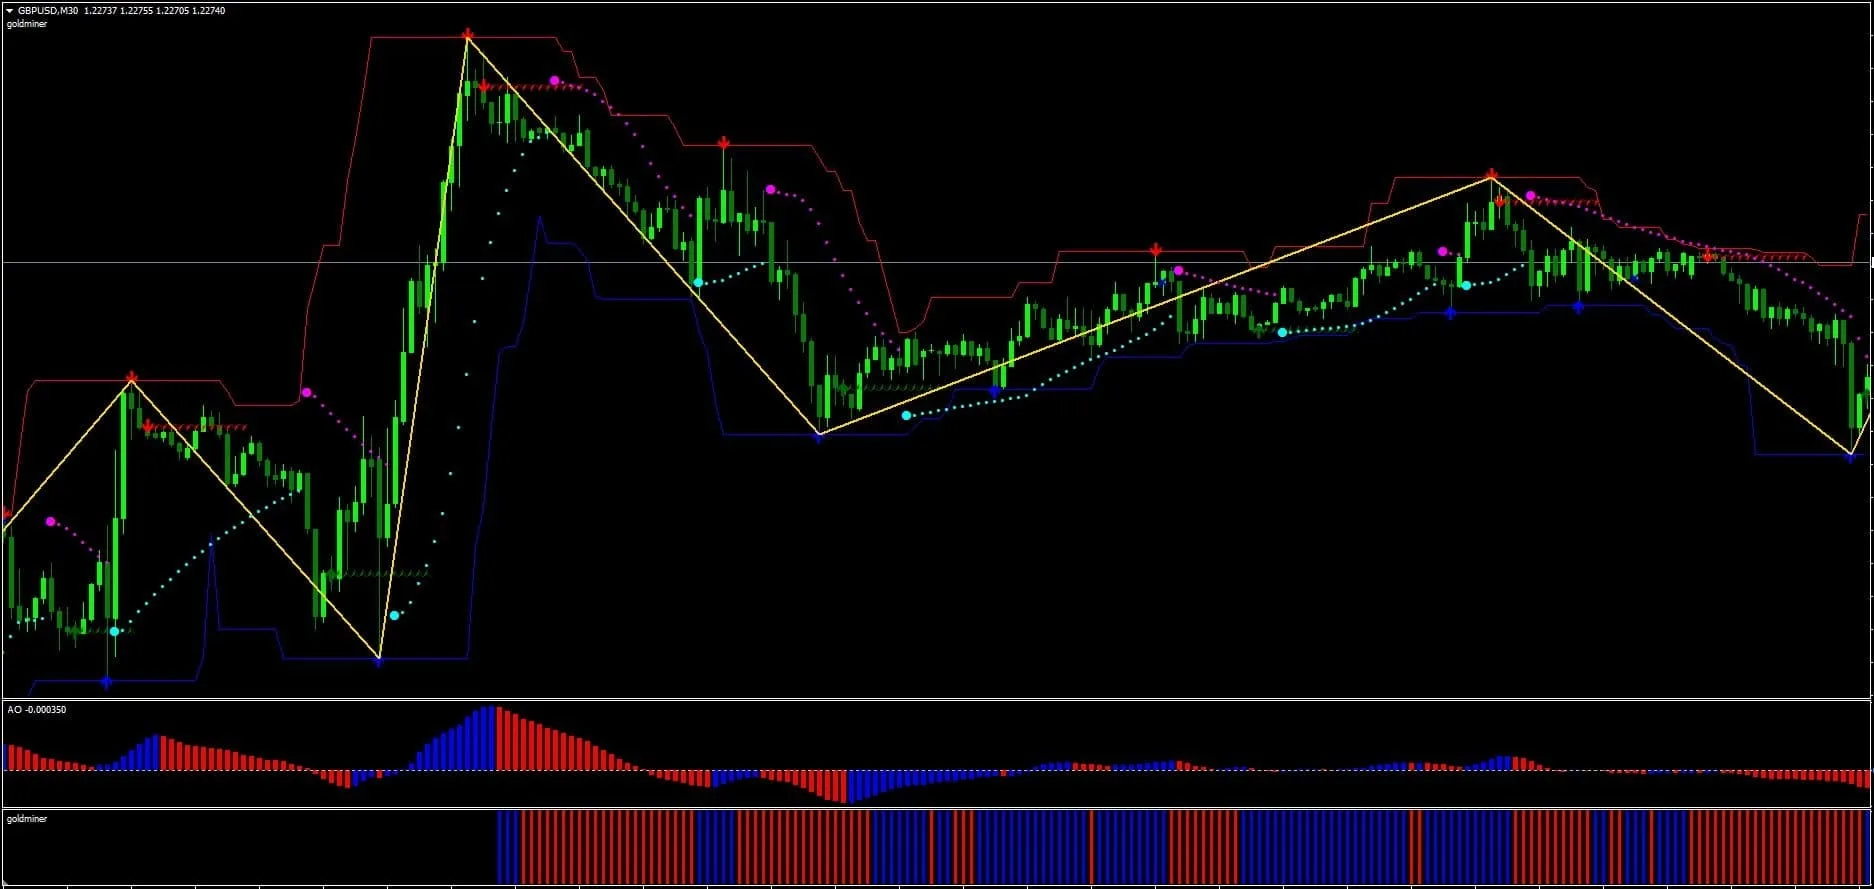The width and height of the screenshot is (1874, 889).
Task: Click the rightmost large cyan dot marker
Action: click(x=1466, y=286)
